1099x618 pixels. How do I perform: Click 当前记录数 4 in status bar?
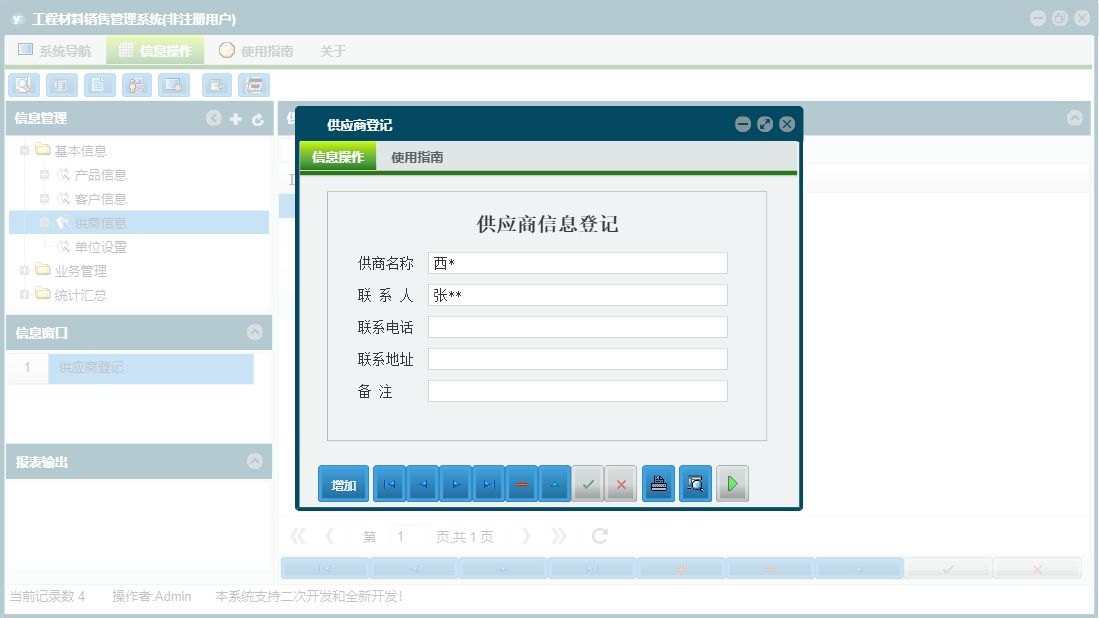coord(47,596)
